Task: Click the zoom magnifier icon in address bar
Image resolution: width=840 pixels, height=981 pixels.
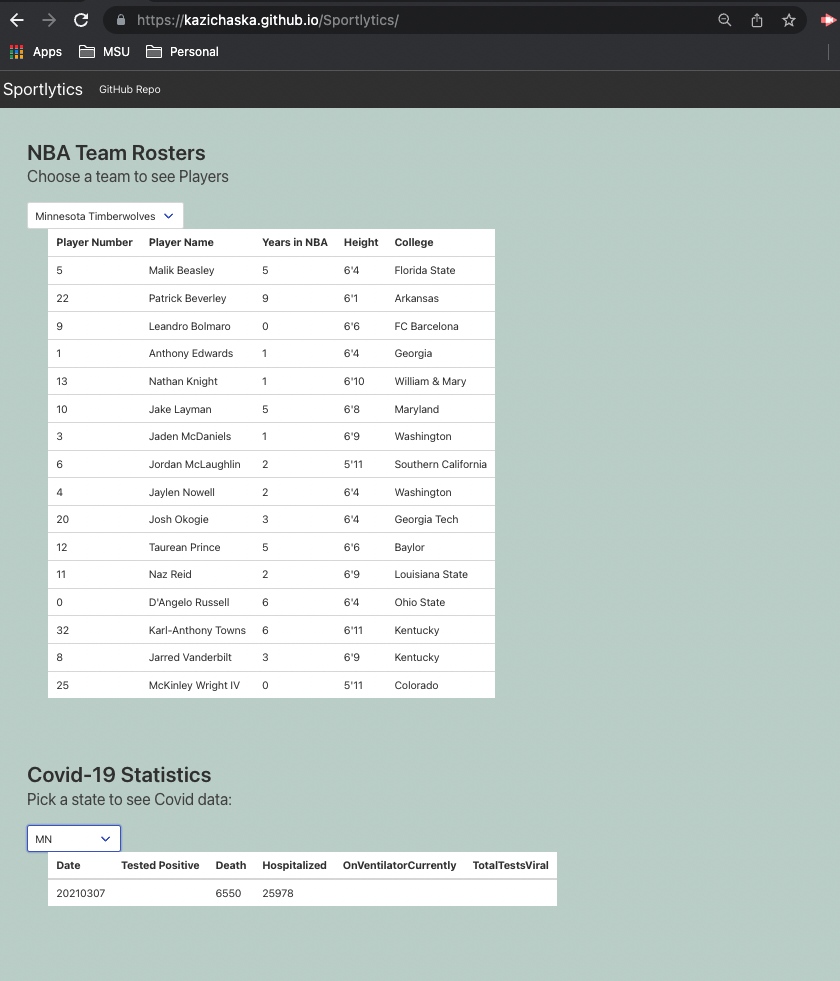Action: pos(725,20)
